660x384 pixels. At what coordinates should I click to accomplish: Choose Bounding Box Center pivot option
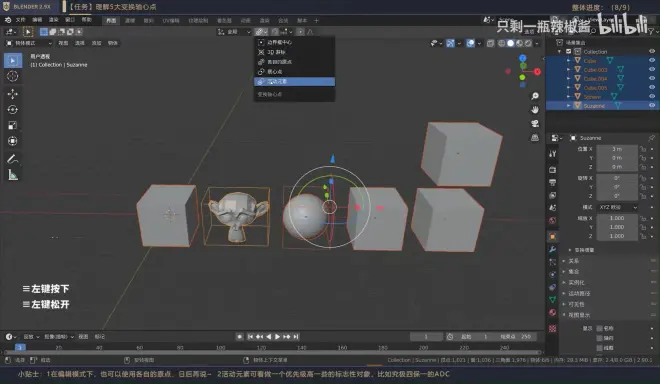click(x=294, y=43)
